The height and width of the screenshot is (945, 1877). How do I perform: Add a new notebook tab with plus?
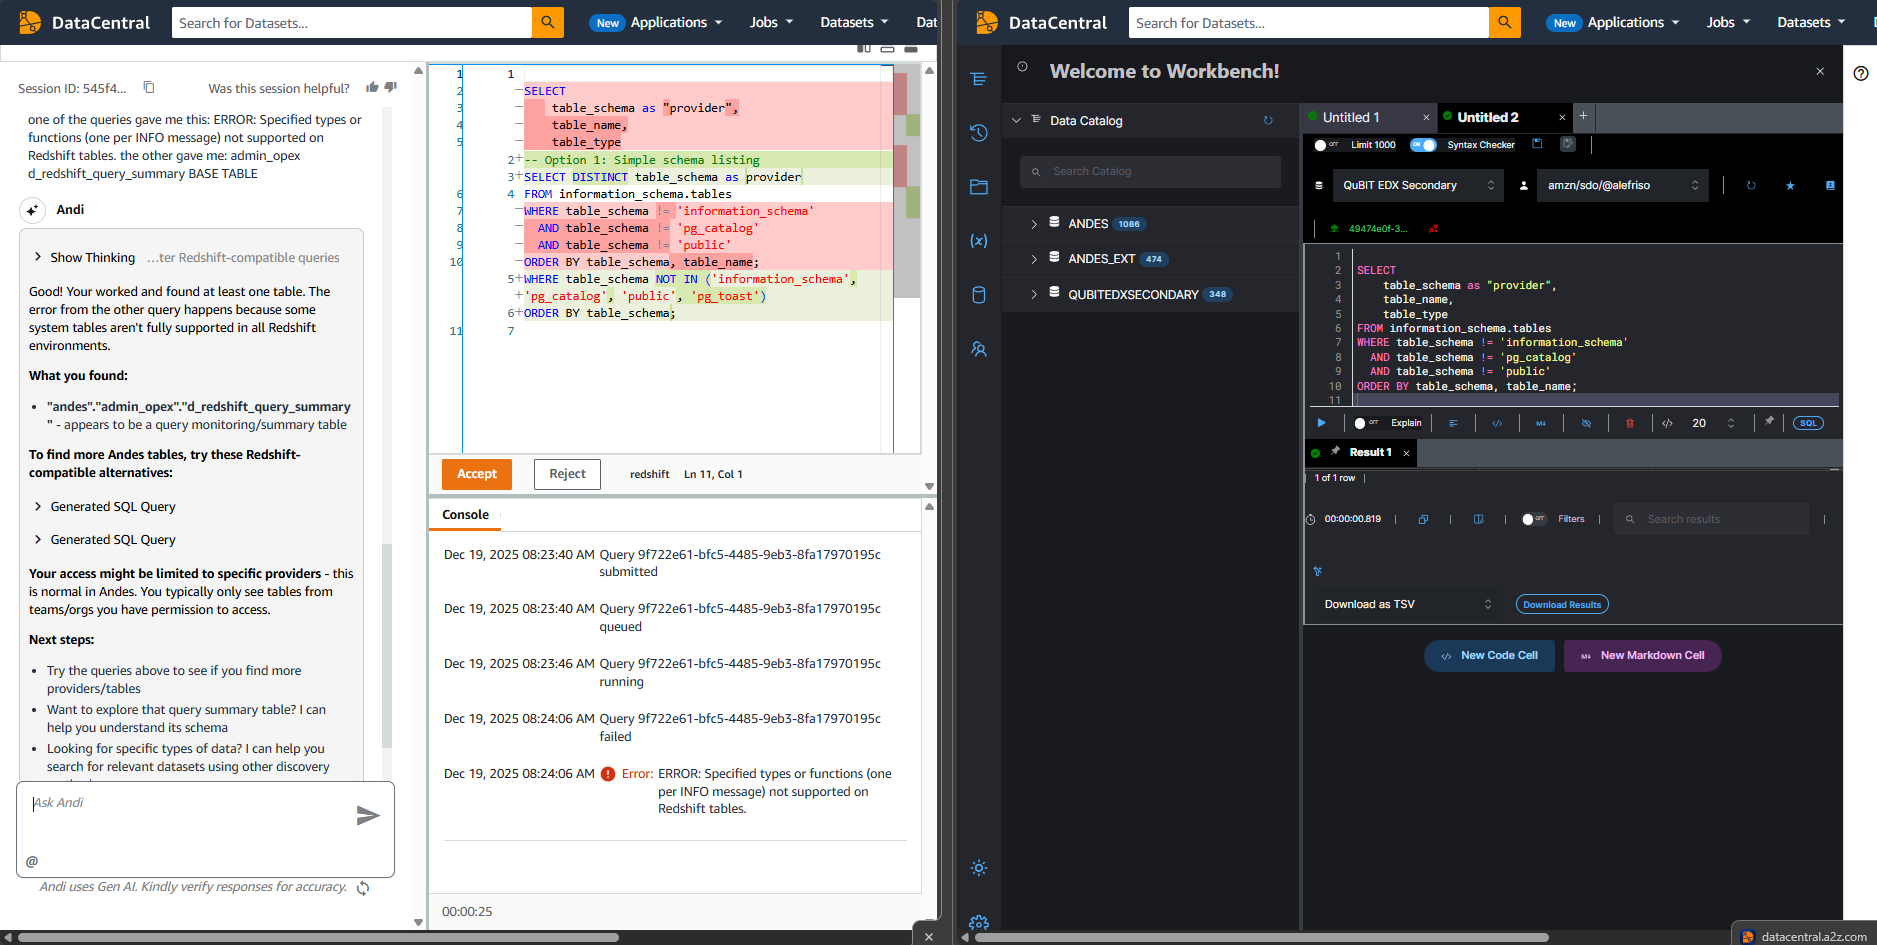point(1583,116)
